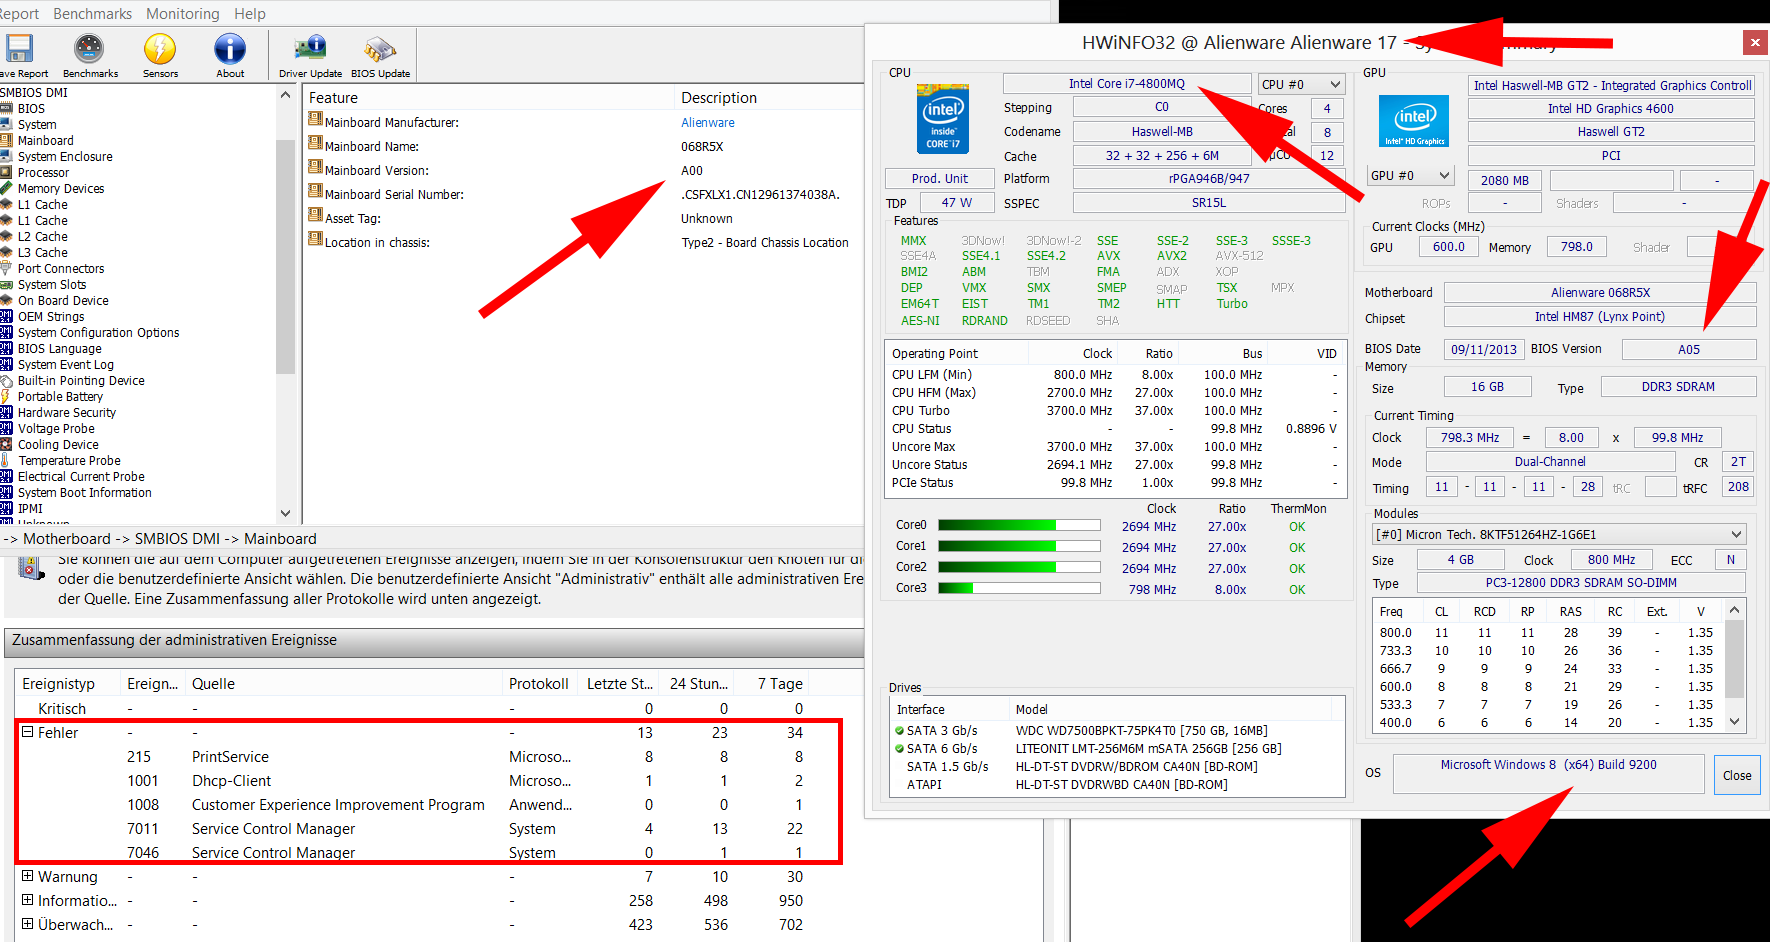Viewport: 1770px width, 942px height.
Task: Click the Description column header
Action: click(770, 97)
